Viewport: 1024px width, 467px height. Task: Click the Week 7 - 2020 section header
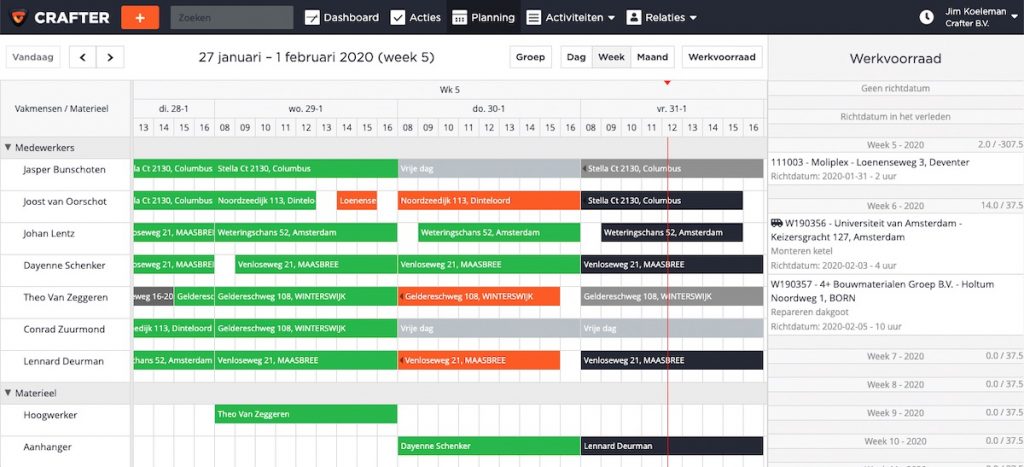(896, 357)
